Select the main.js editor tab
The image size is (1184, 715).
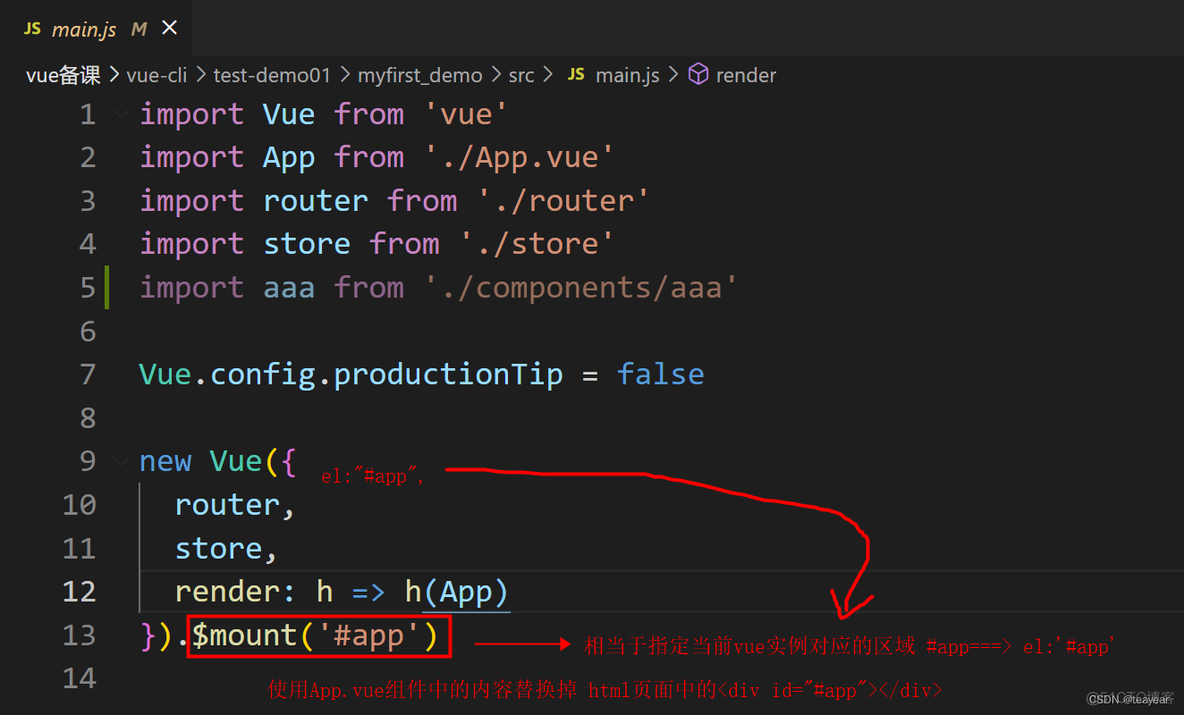96,28
